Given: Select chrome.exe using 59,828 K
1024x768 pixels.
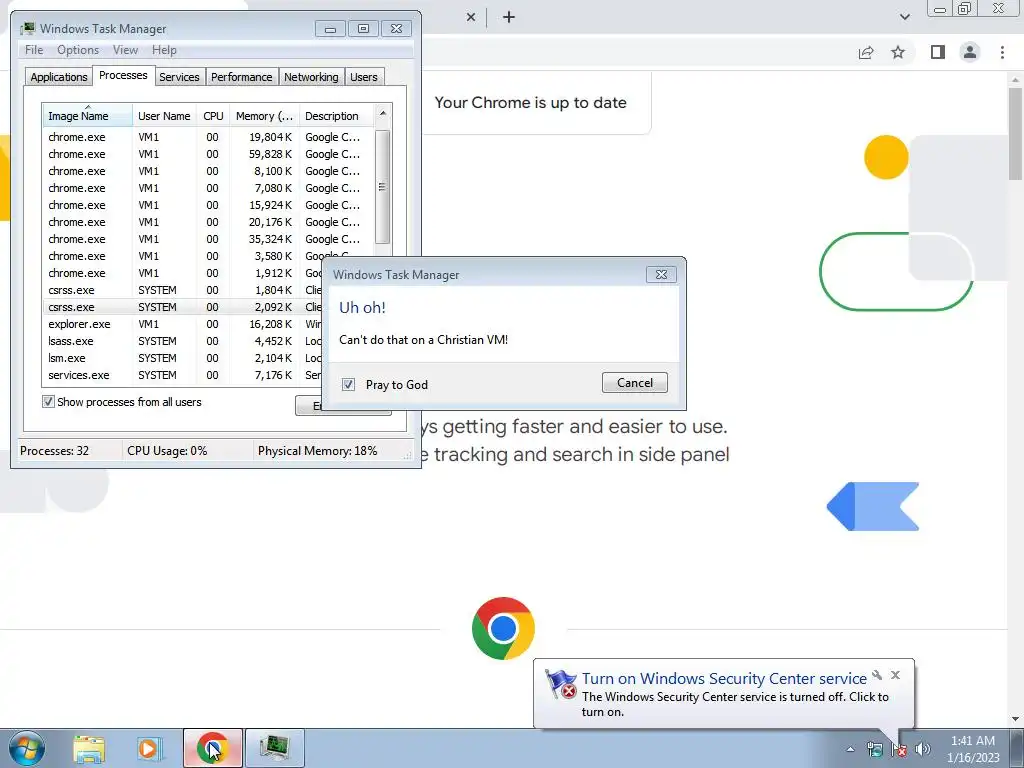Looking at the screenshot, I should pyautogui.click(x=209, y=154).
